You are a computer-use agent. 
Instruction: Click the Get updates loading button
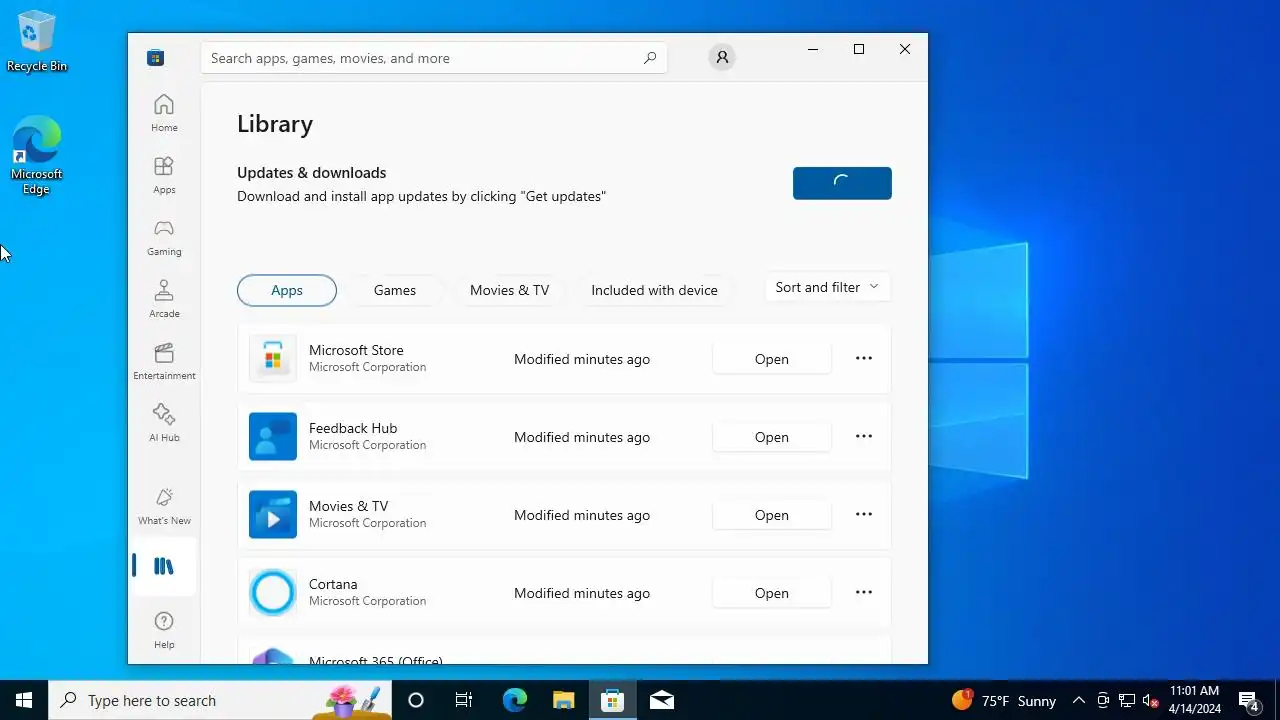click(x=842, y=183)
